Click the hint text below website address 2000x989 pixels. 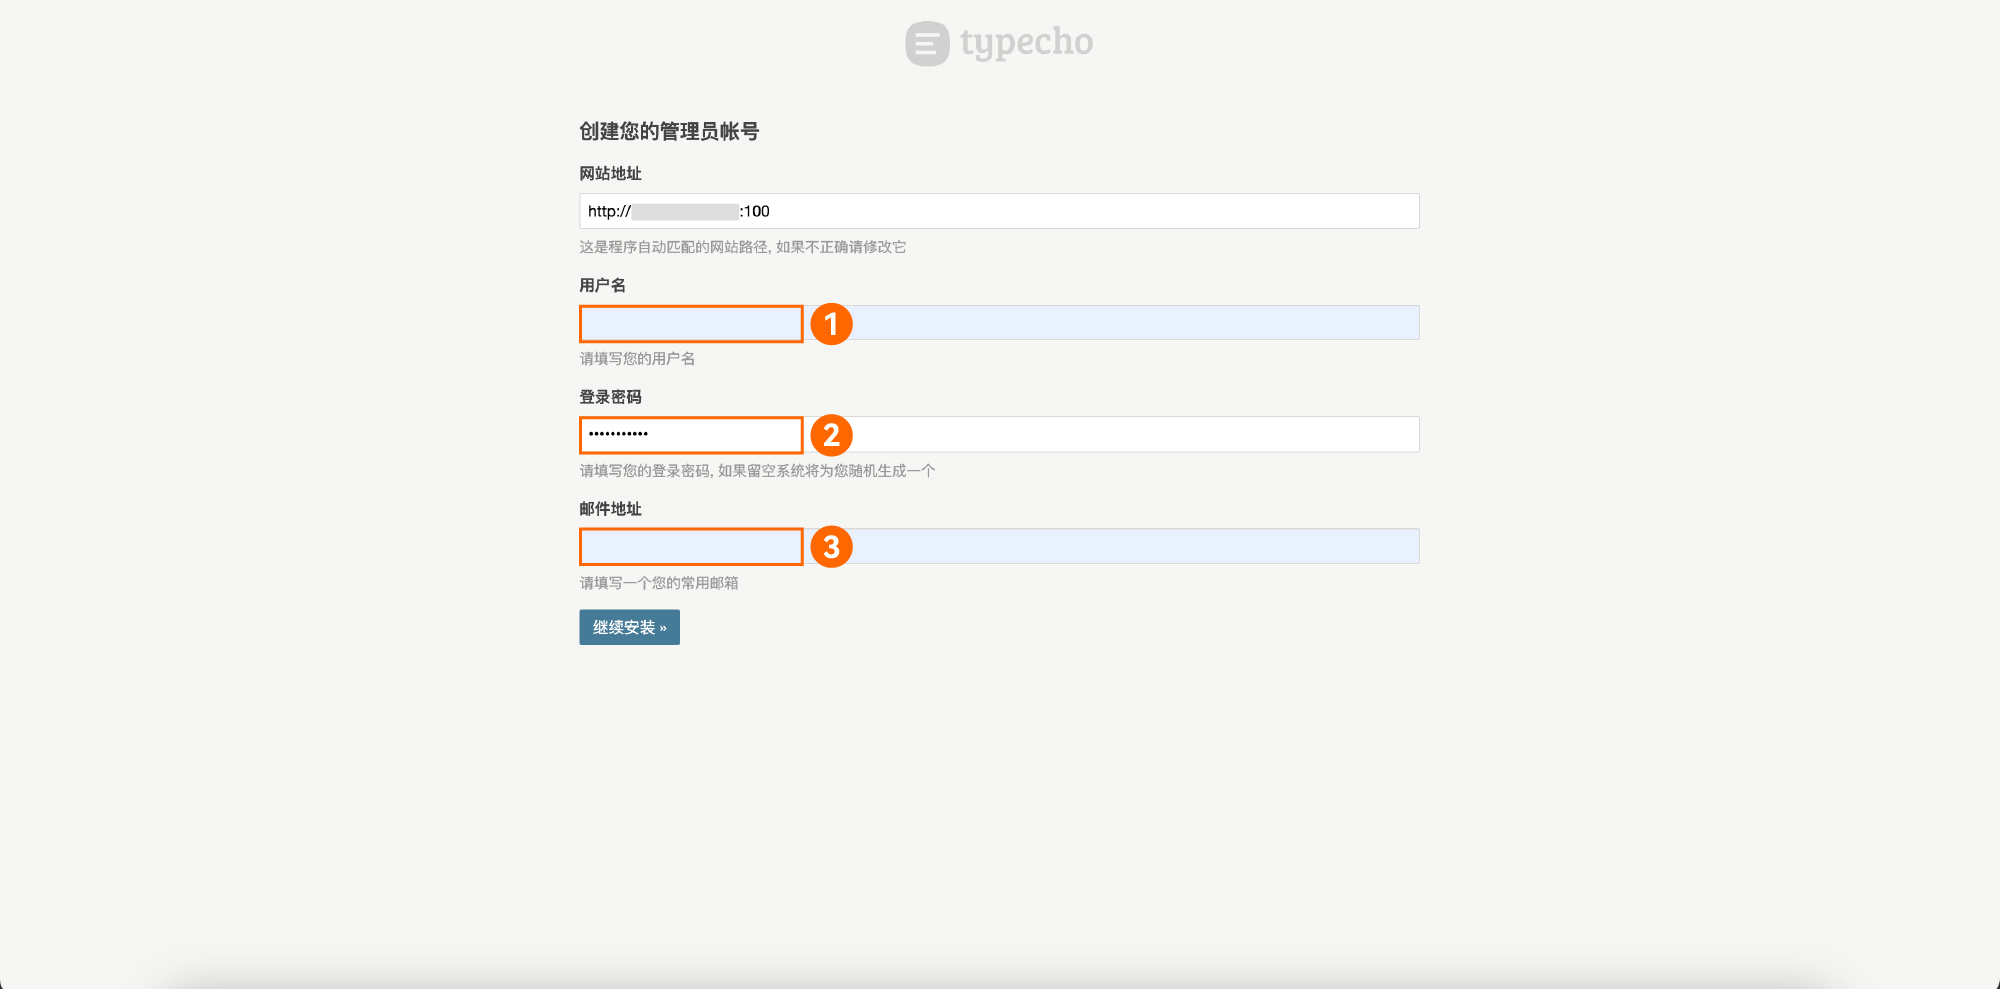point(742,247)
